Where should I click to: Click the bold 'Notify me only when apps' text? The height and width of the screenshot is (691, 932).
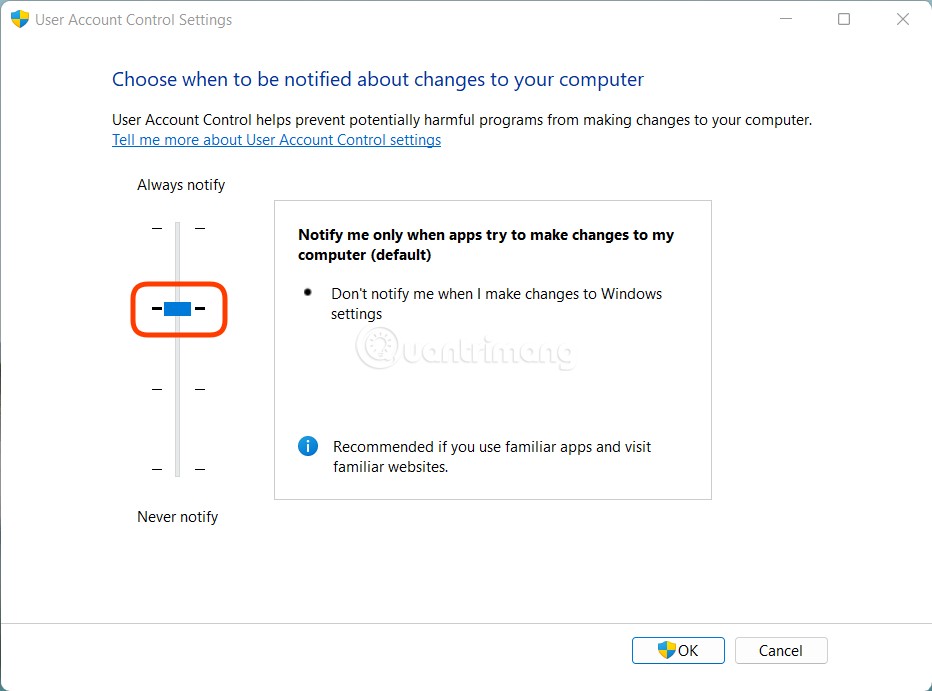[x=486, y=245]
